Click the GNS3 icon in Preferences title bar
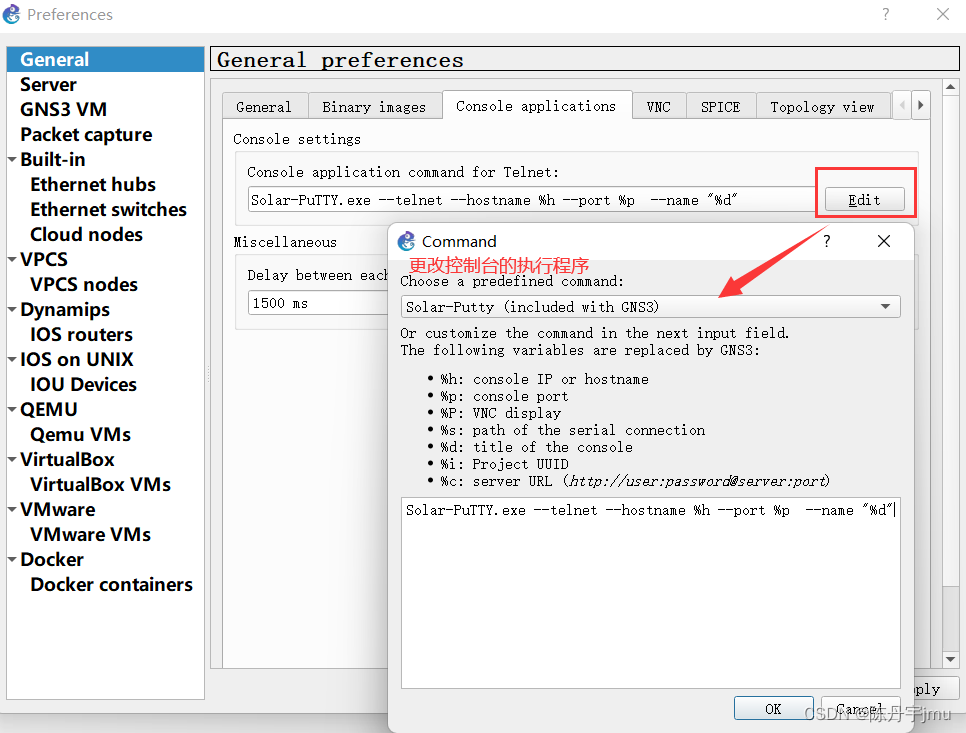The image size is (966, 733). click(12, 14)
